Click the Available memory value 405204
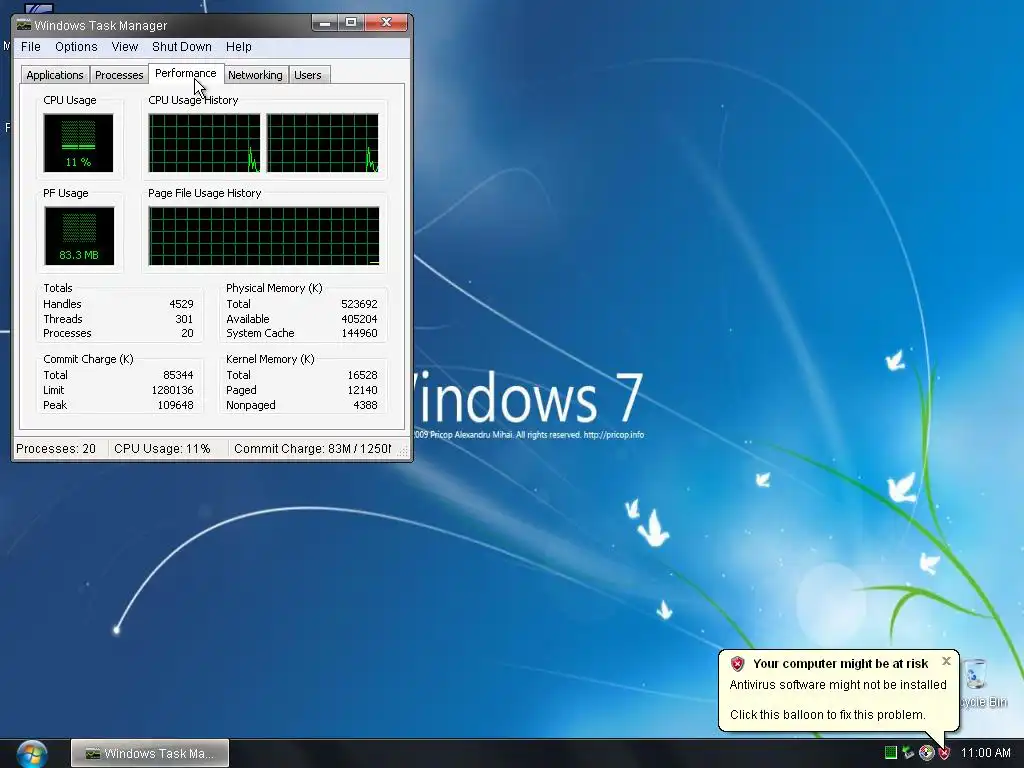The height and width of the screenshot is (768, 1024). click(359, 319)
